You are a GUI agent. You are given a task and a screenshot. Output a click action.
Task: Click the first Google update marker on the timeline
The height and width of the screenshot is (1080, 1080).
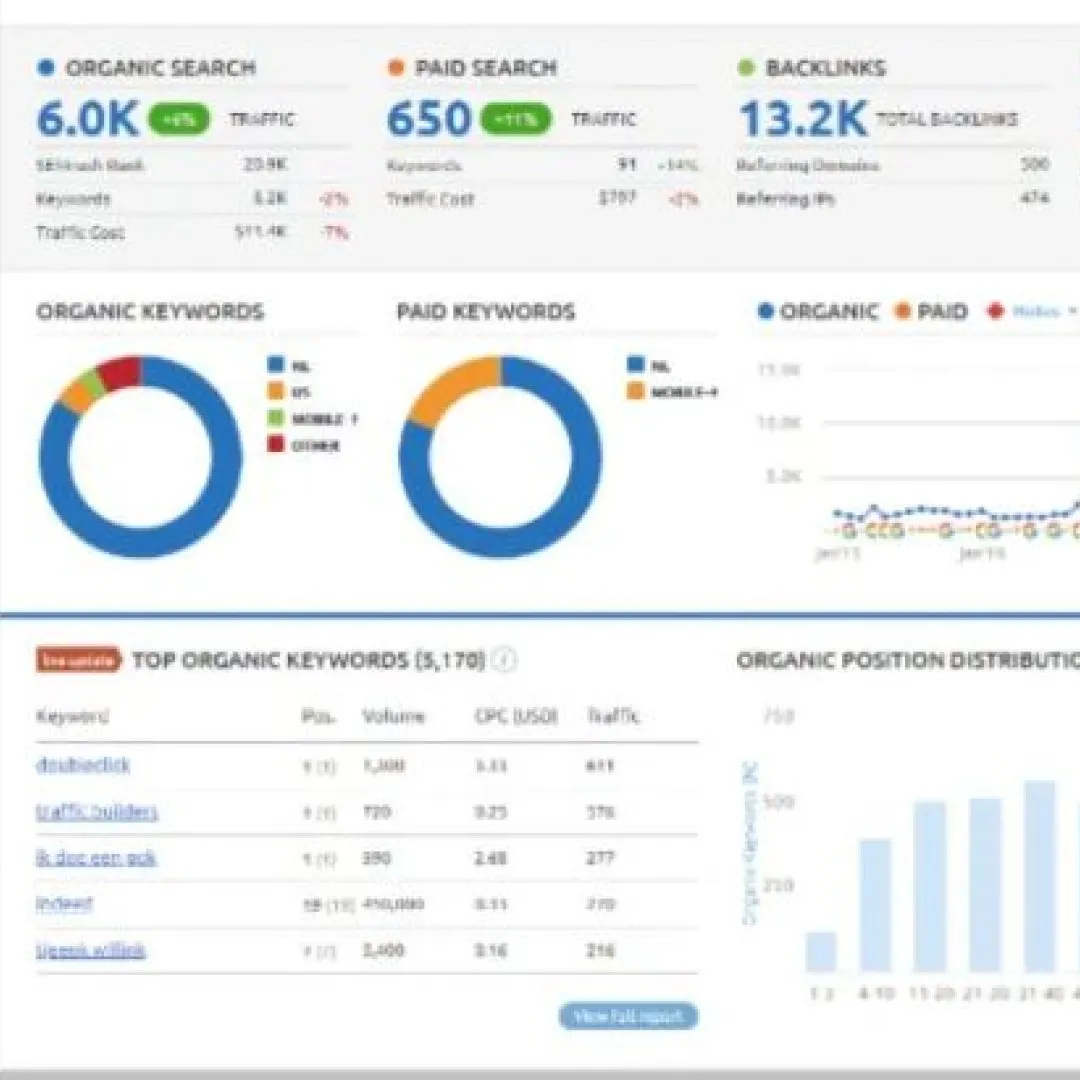[x=849, y=531]
